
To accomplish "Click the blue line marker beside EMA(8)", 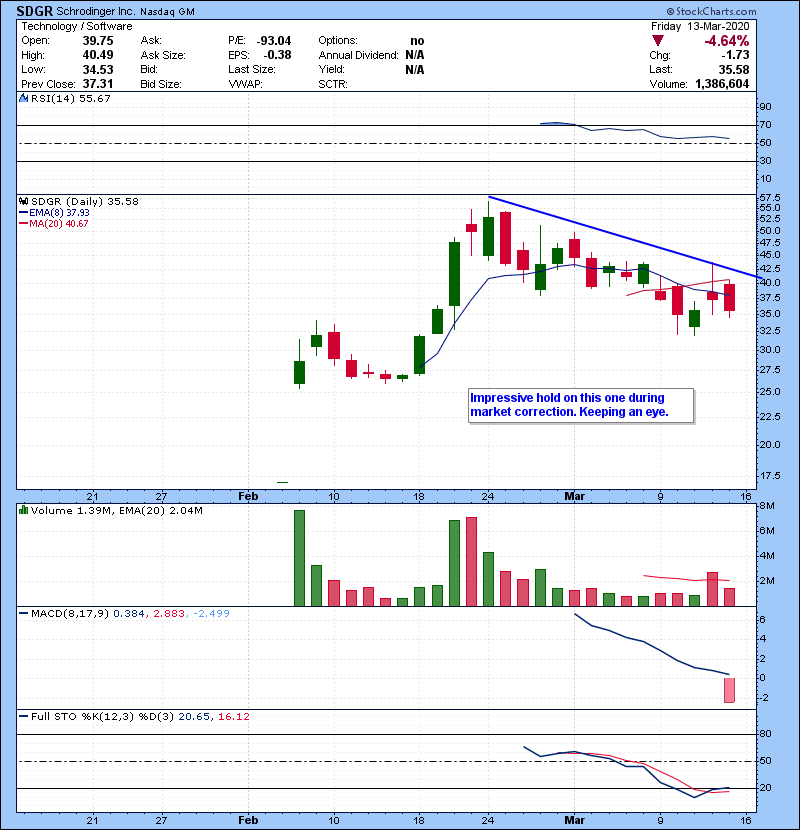I will [x=23, y=213].
